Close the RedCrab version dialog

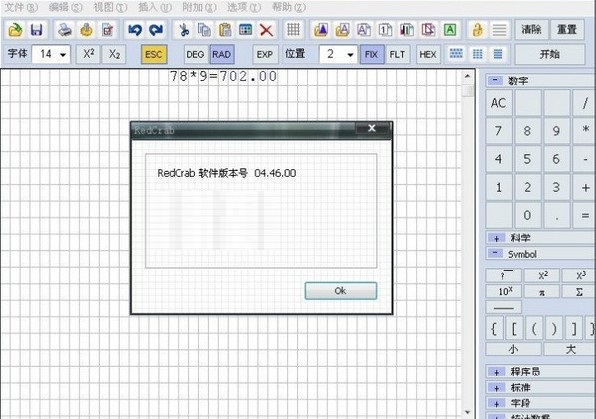click(x=372, y=128)
